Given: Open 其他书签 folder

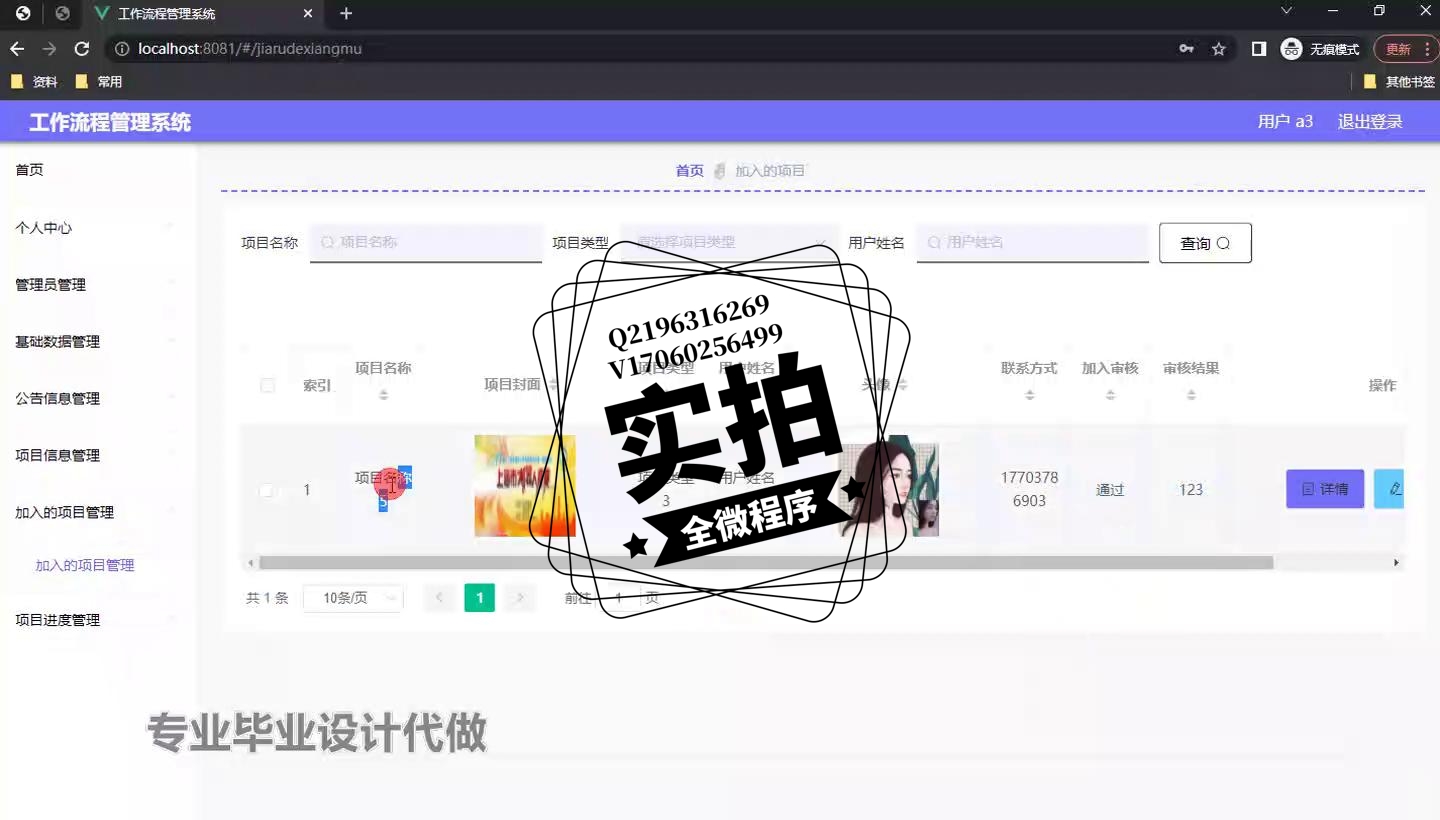Looking at the screenshot, I should coord(1400,82).
